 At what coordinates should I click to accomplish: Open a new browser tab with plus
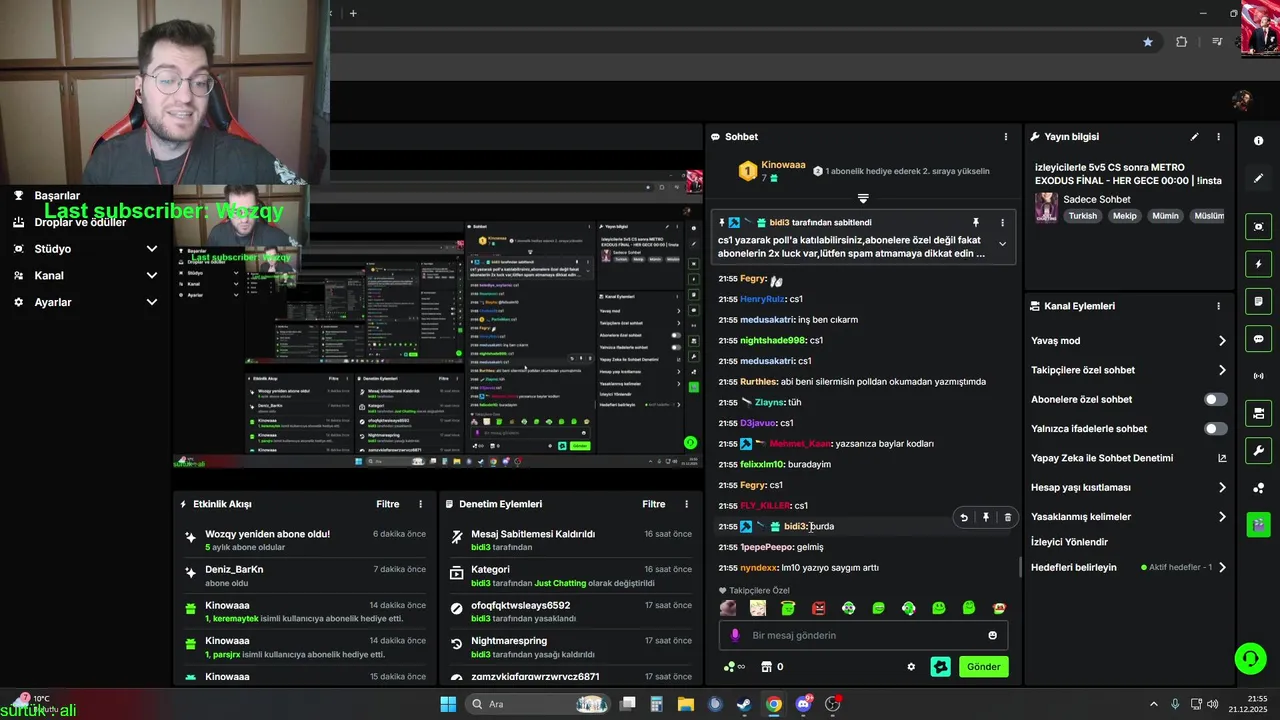(x=353, y=13)
